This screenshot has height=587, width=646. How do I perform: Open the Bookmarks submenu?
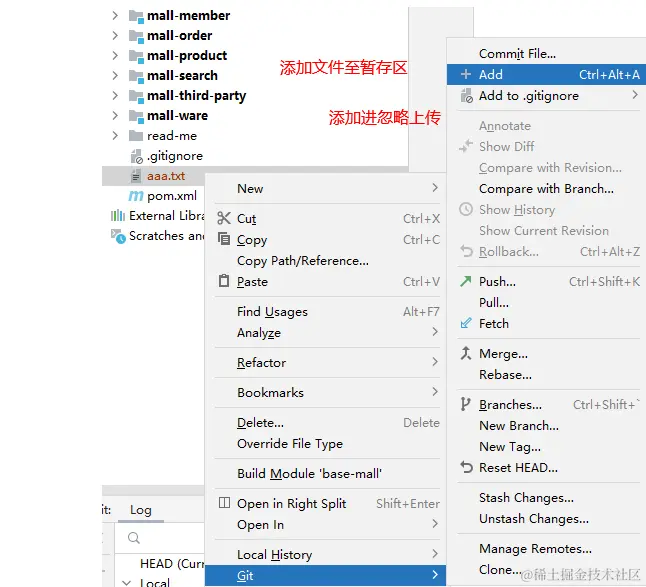[x=325, y=392]
